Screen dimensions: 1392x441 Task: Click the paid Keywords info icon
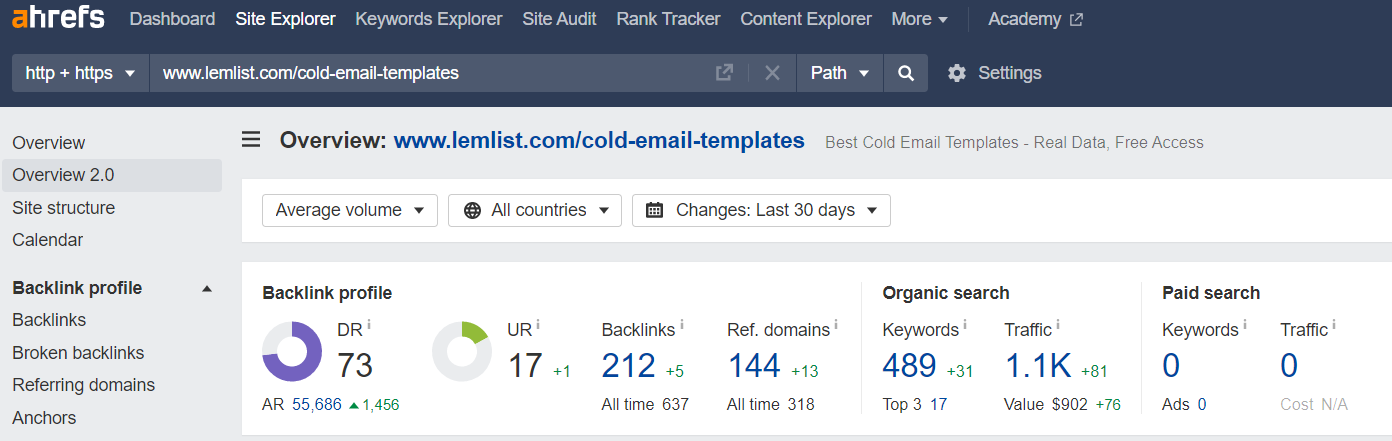(x=1245, y=325)
